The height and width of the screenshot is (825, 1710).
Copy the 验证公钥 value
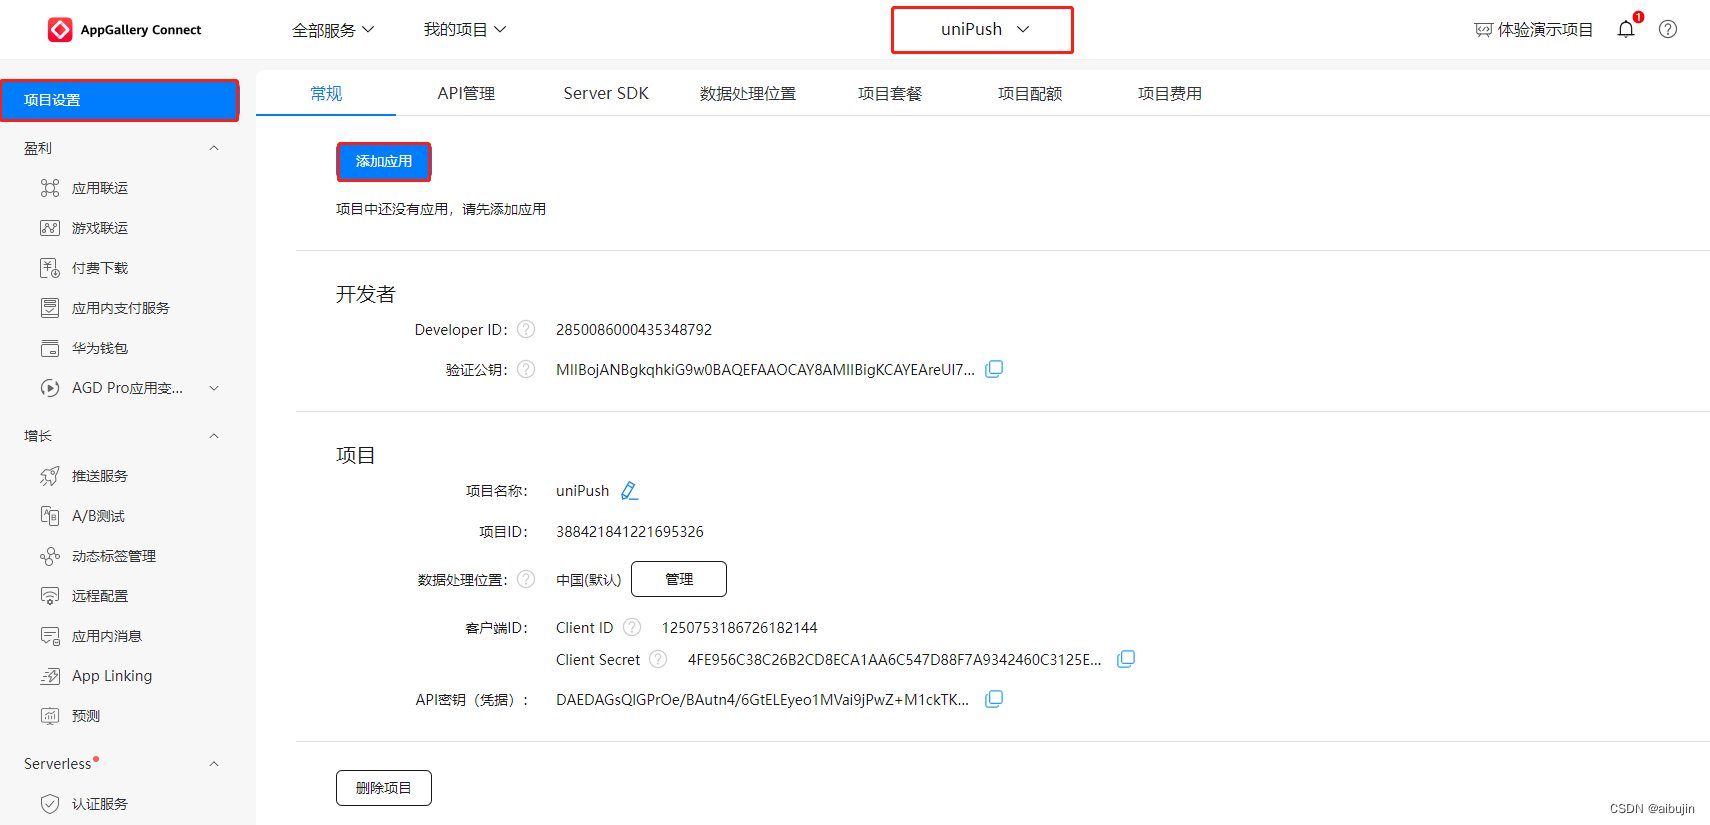tap(994, 369)
